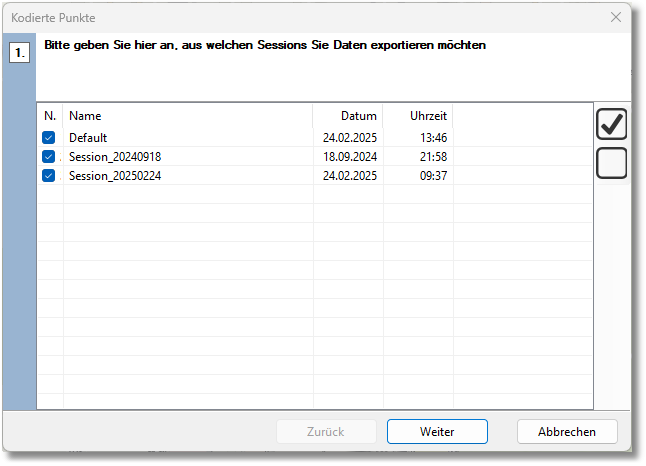Select the Session_20240918 row name
The image size is (646, 466).
click(115, 157)
